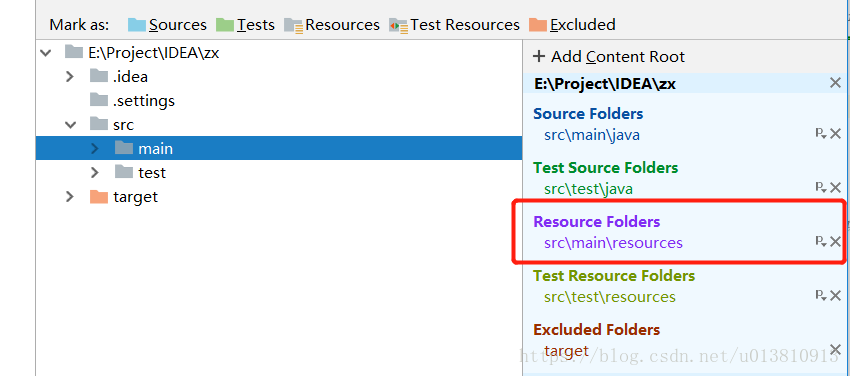Remove target from Excluded Folders
This screenshot has width=850, height=376.
pyautogui.click(x=835, y=349)
